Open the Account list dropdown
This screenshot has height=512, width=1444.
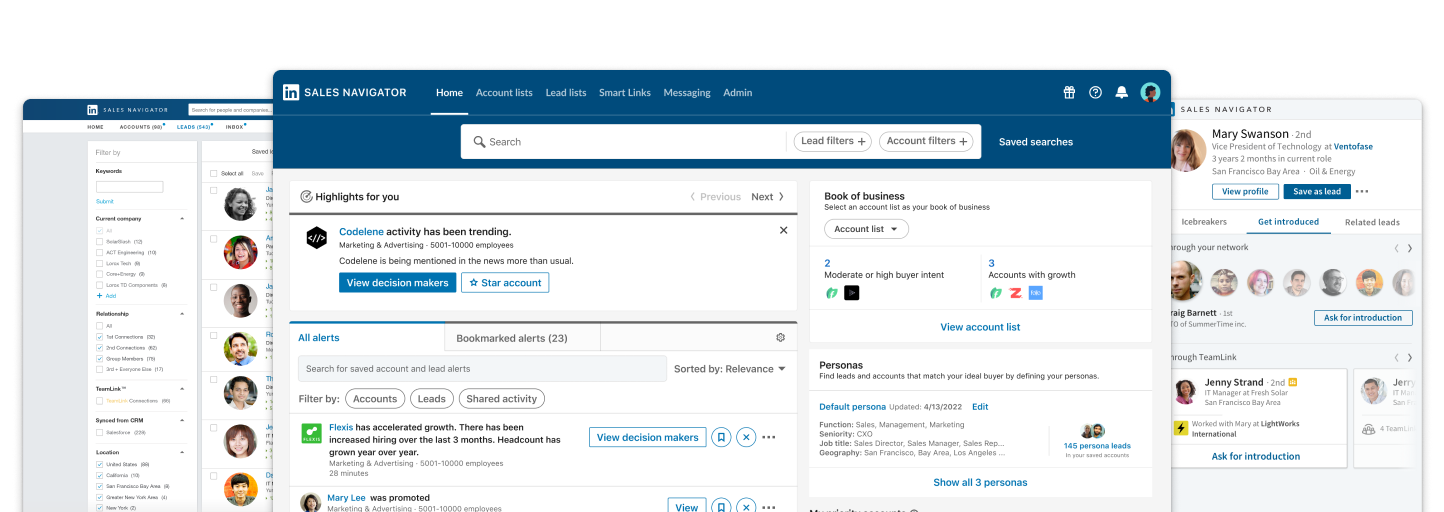coord(866,229)
